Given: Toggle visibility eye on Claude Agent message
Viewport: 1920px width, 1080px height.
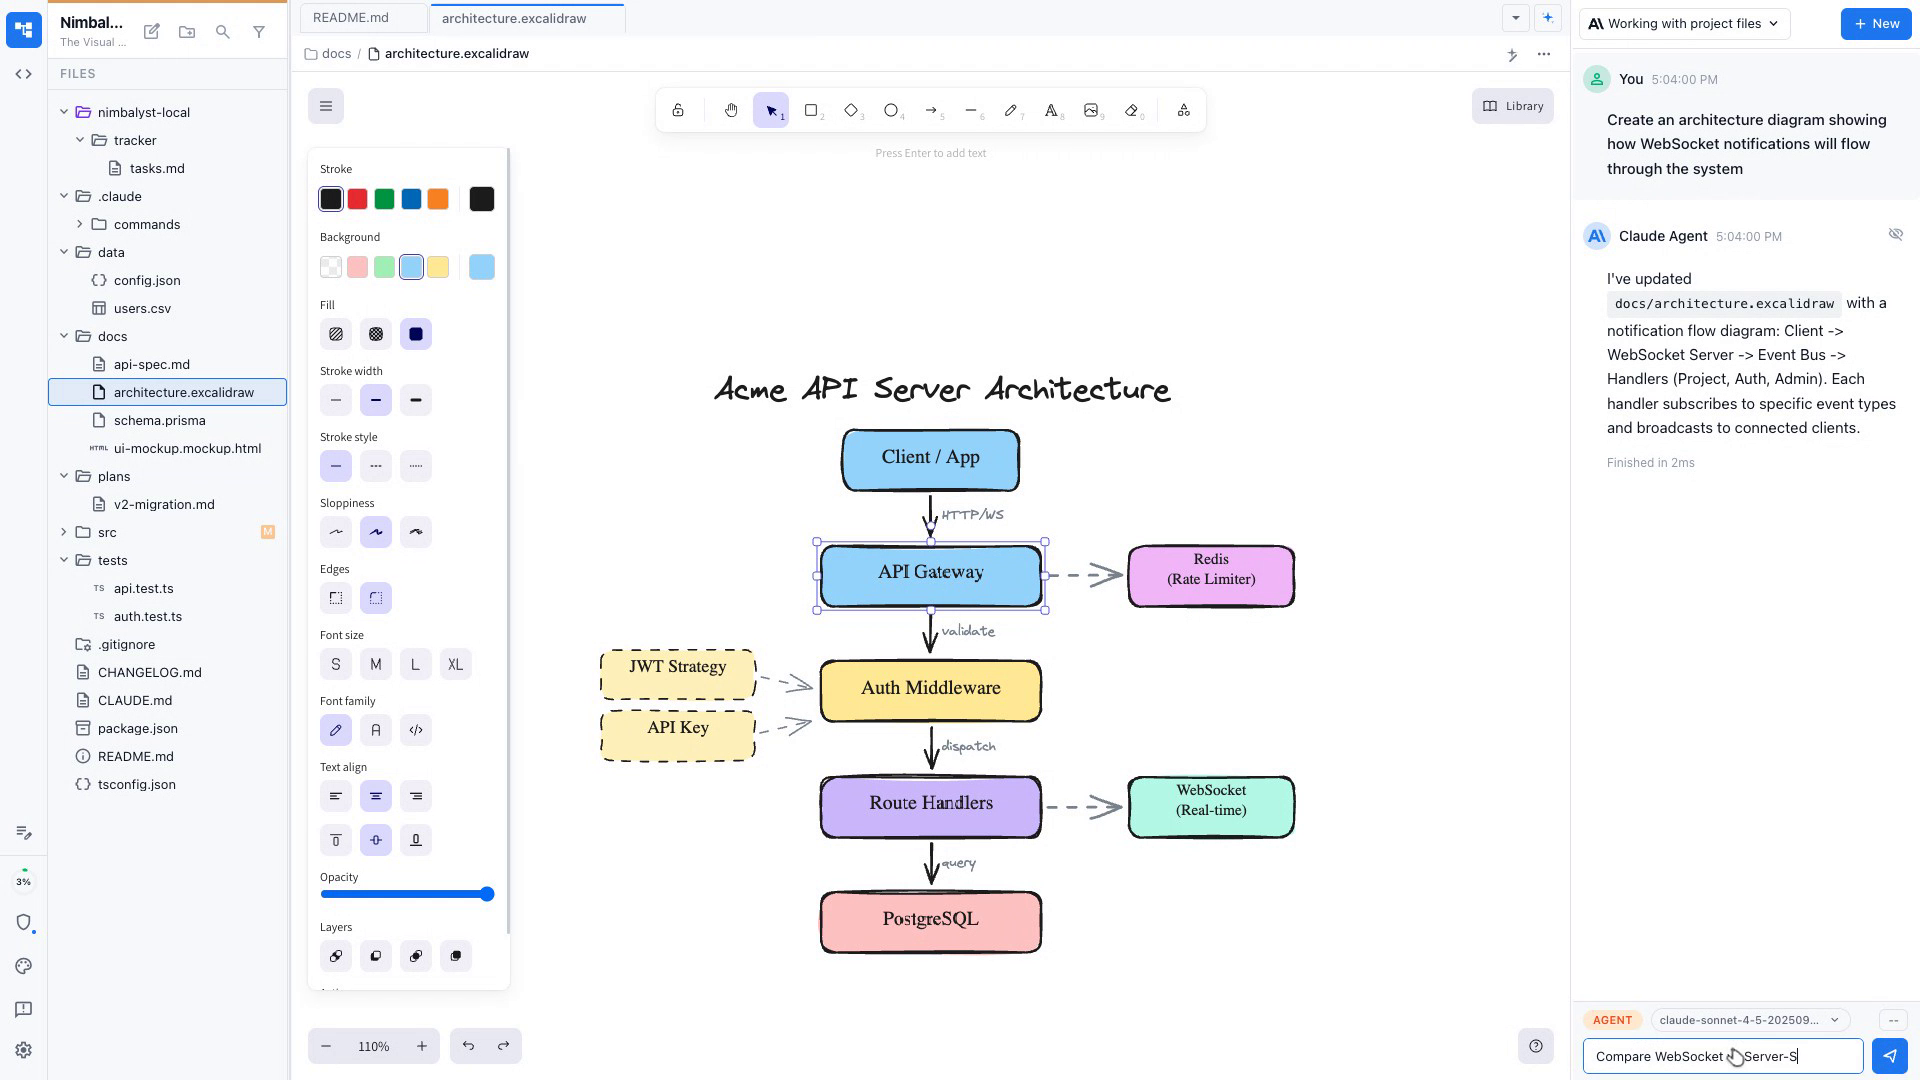Looking at the screenshot, I should (x=1895, y=235).
